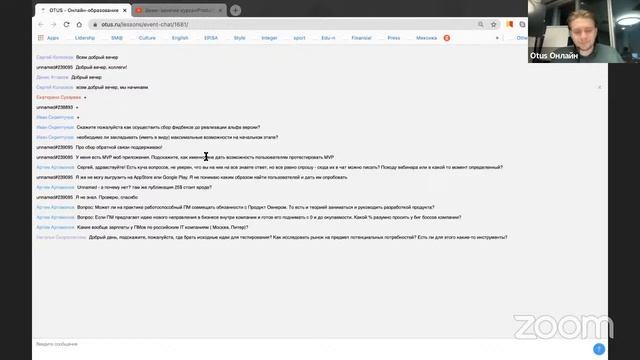Image resolution: width=640 pixels, height=360 pixels.
Task: Click message 'Я не знал. Проверю, спасибо'
Action: [x=107, y=197]
